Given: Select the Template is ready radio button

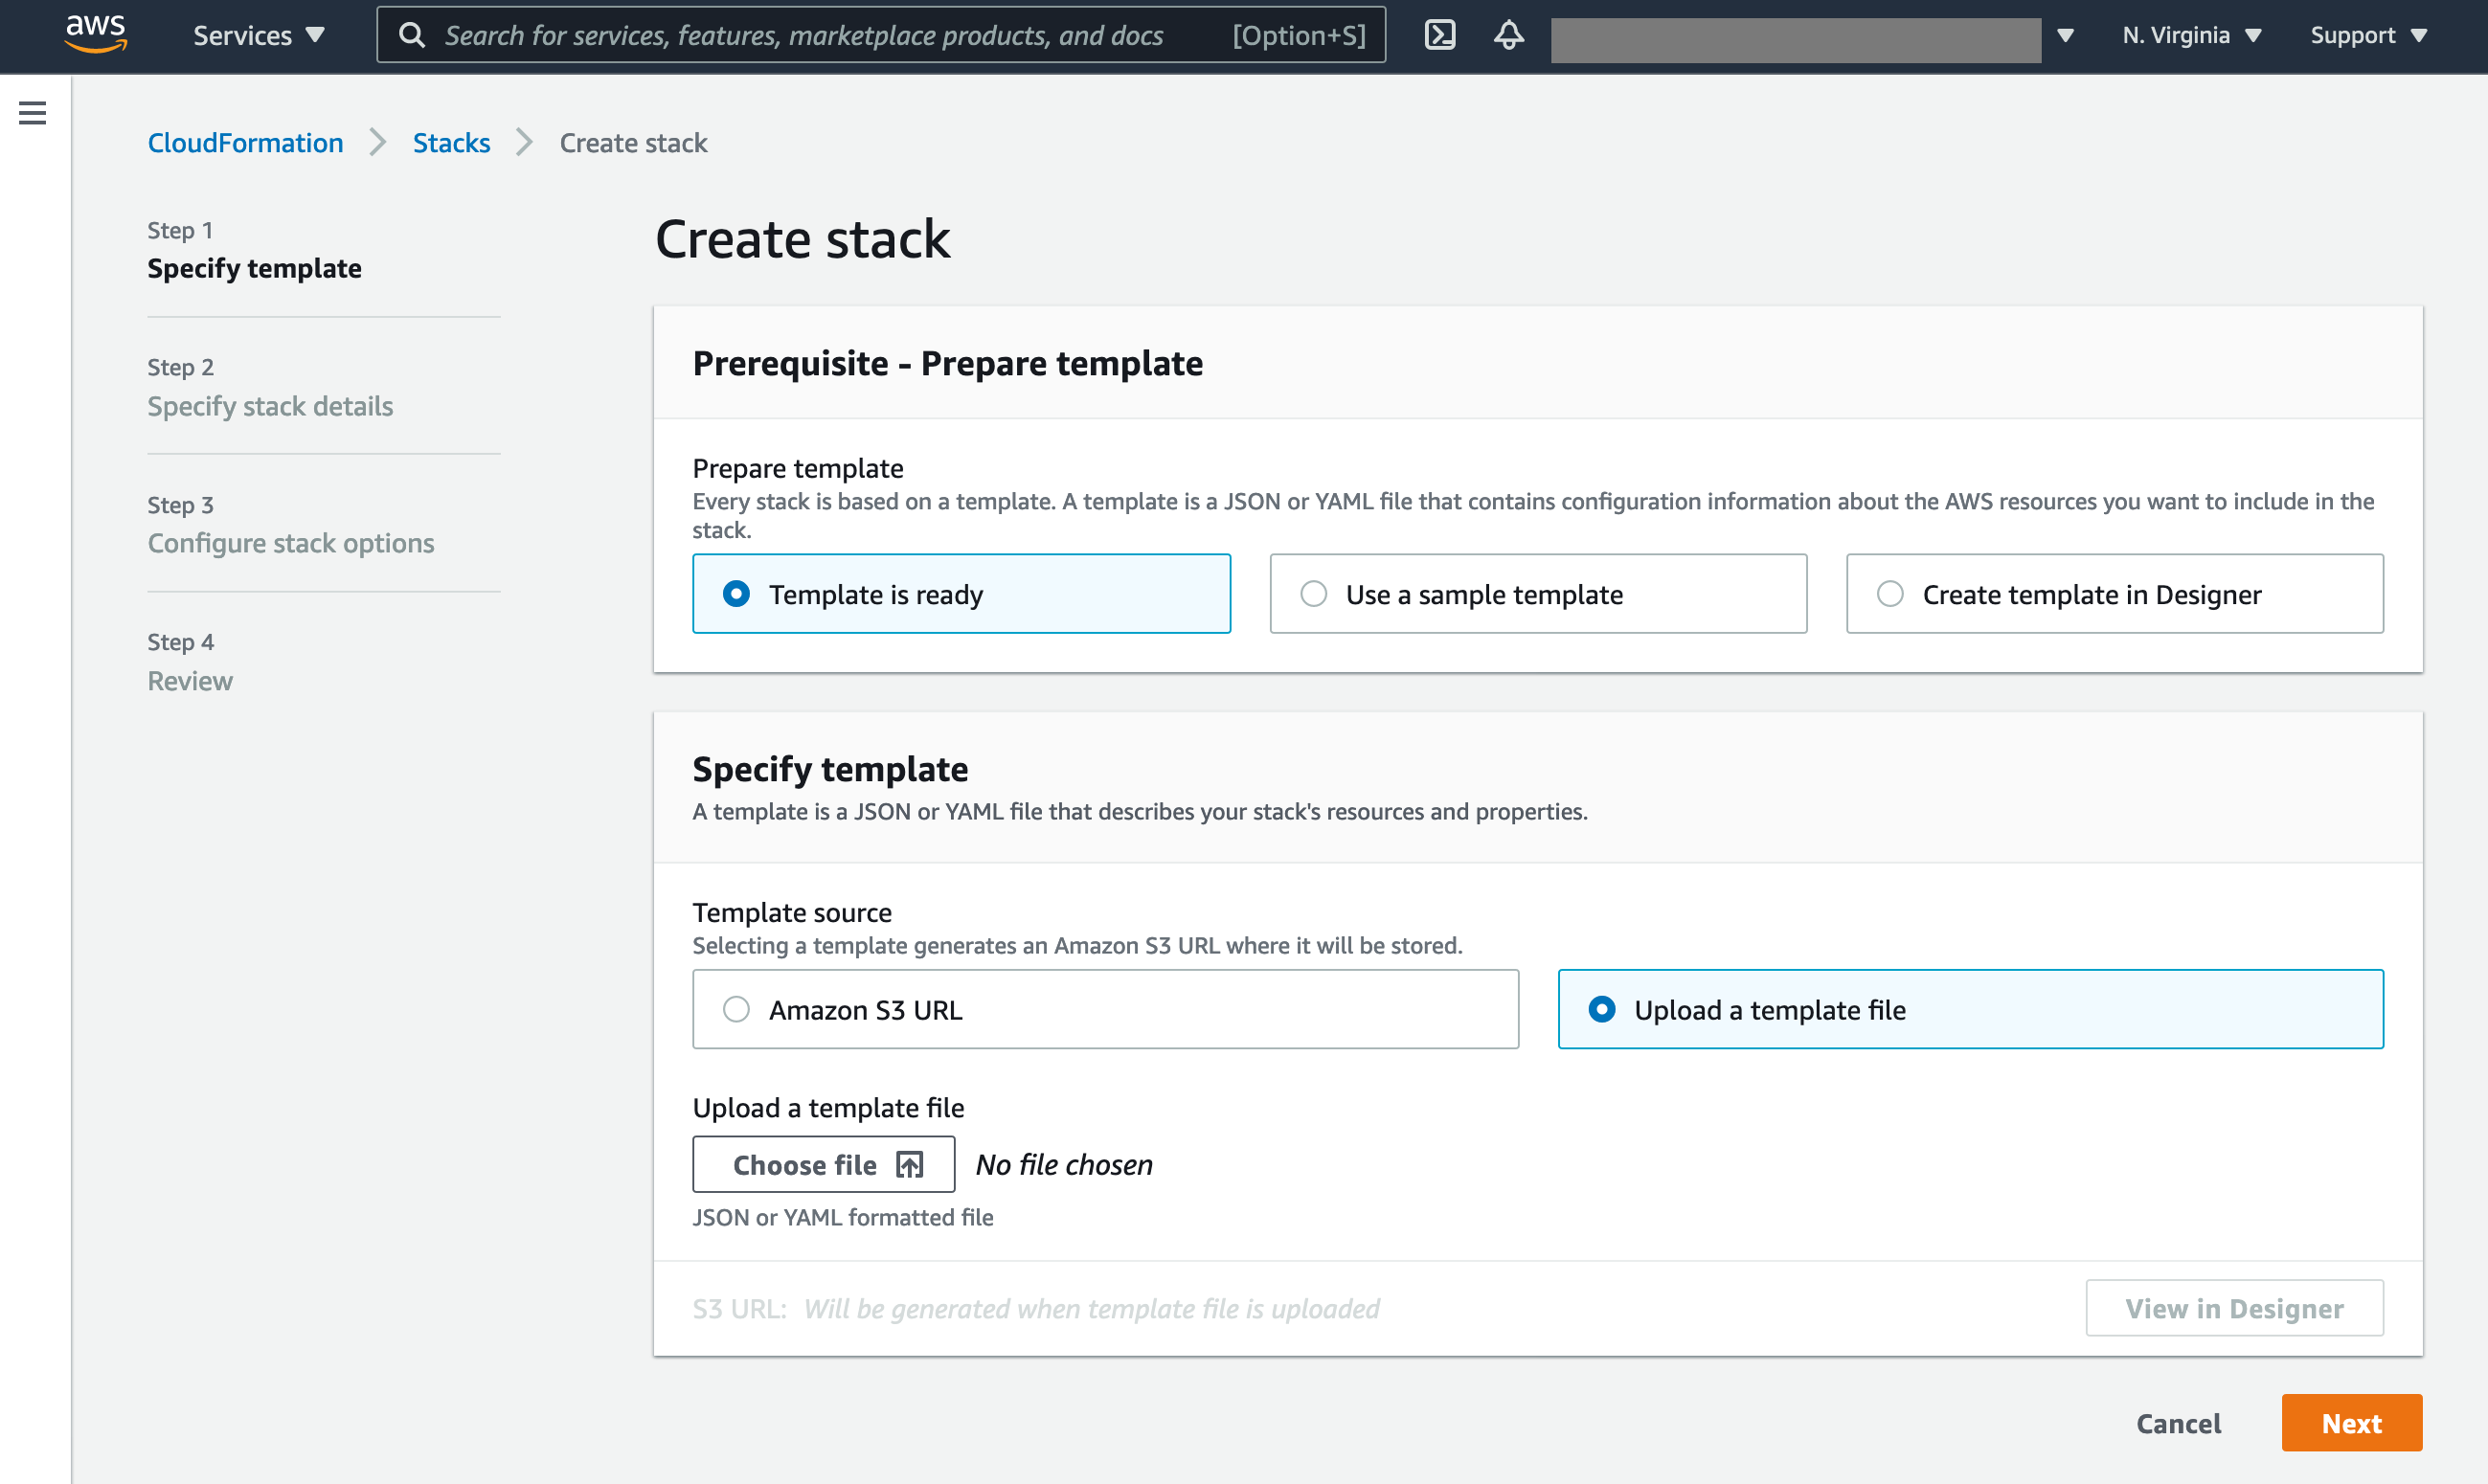Looking at the screenshot, I should tap(740, 594).
